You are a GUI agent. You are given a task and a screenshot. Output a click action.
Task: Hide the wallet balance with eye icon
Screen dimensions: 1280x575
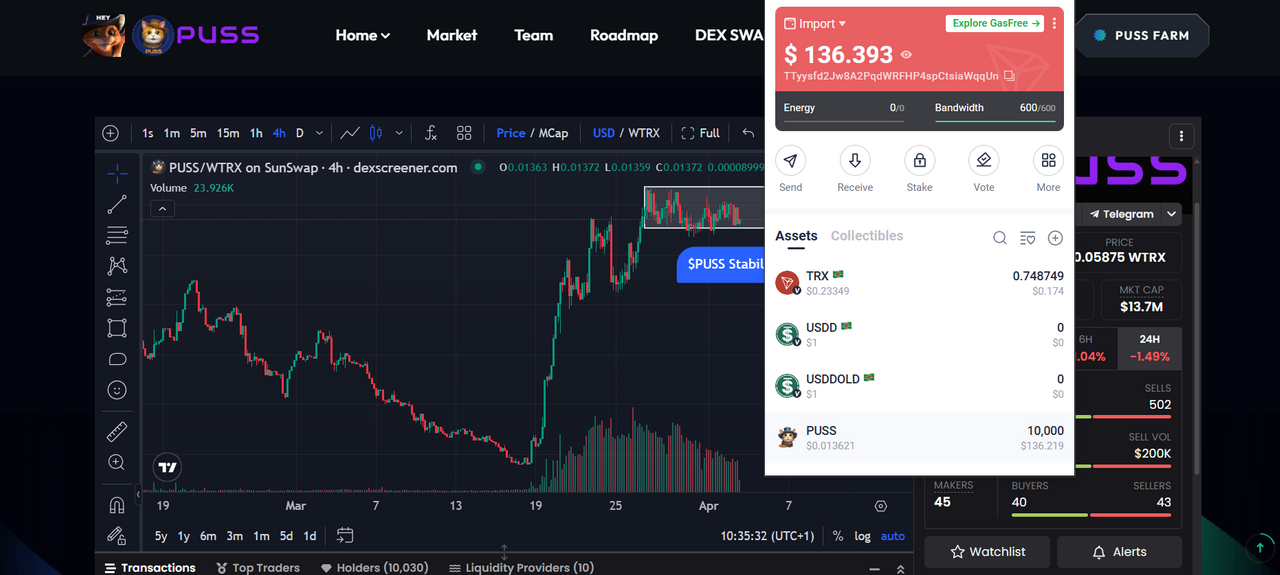tap(906, 55)
